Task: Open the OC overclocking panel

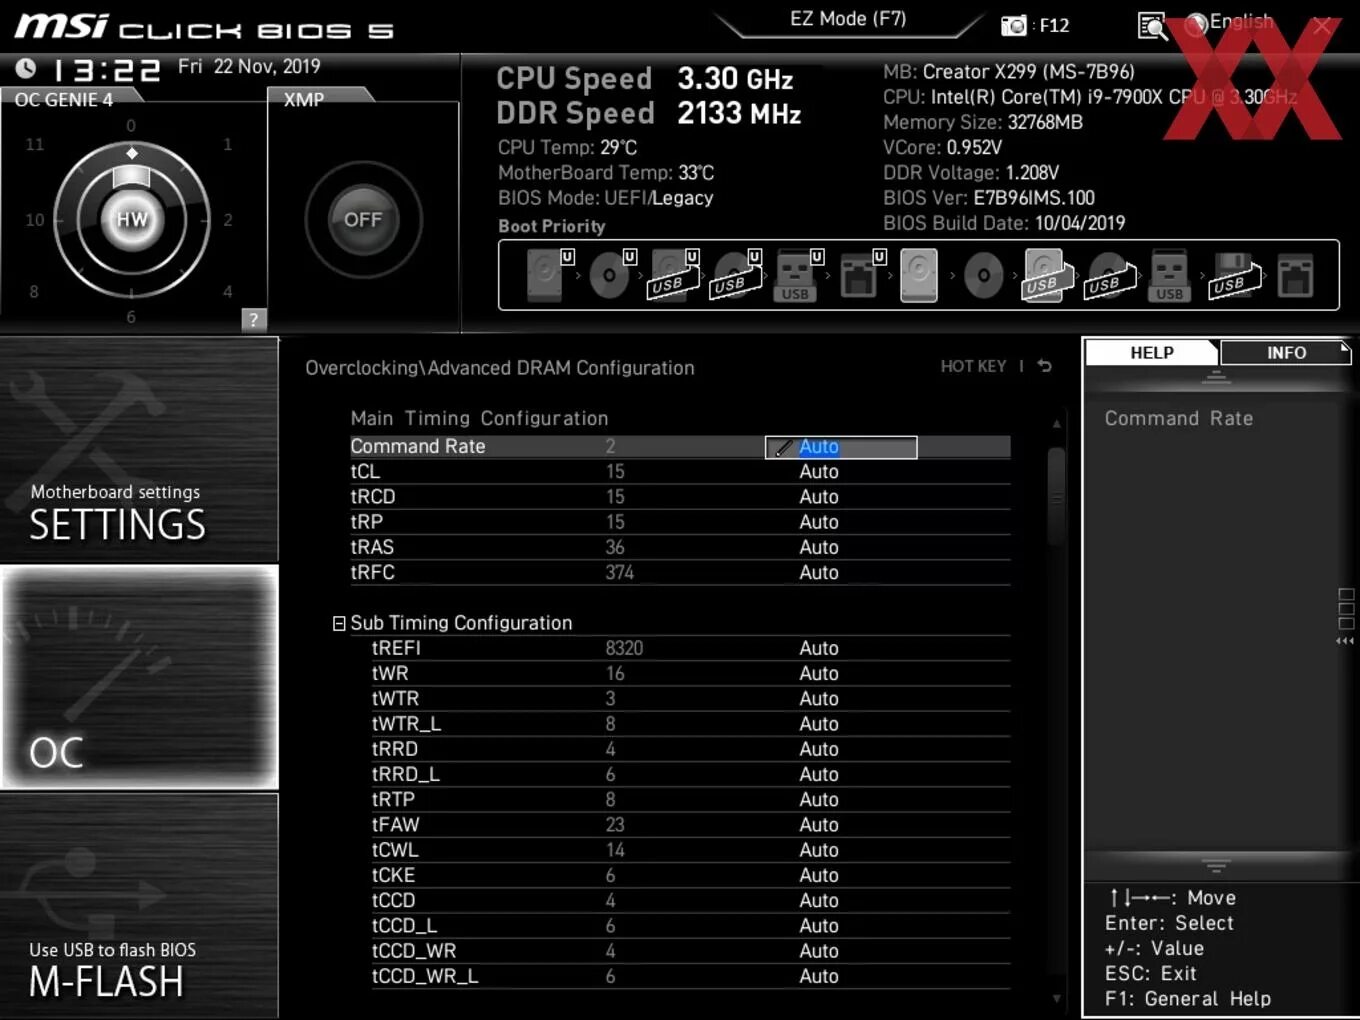Action: pyautogui.click(x=139, y=678)
